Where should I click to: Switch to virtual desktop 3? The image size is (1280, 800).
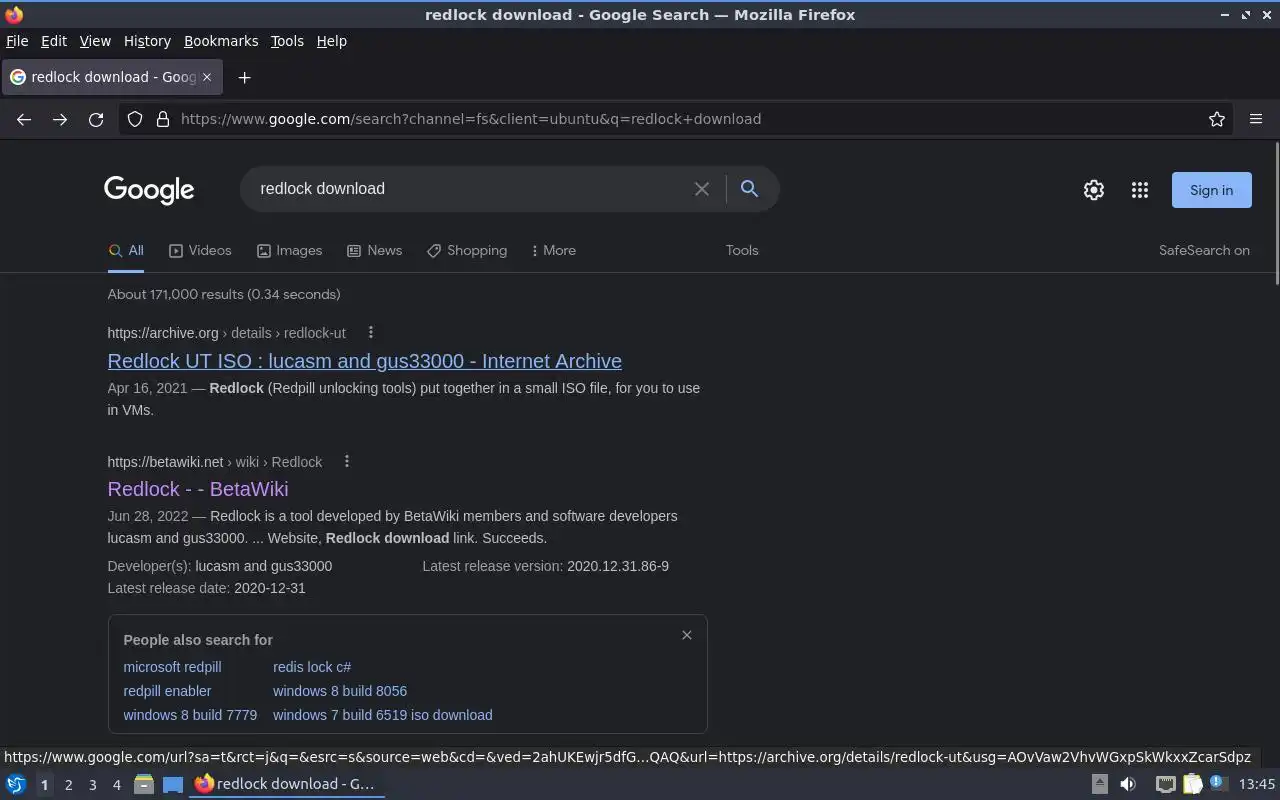93,785
